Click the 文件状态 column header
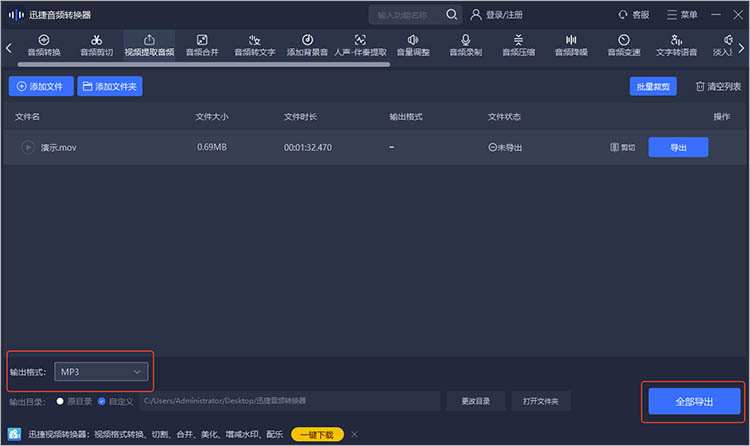The height and width of the screenshot is (446, 750). click(504, 117)
